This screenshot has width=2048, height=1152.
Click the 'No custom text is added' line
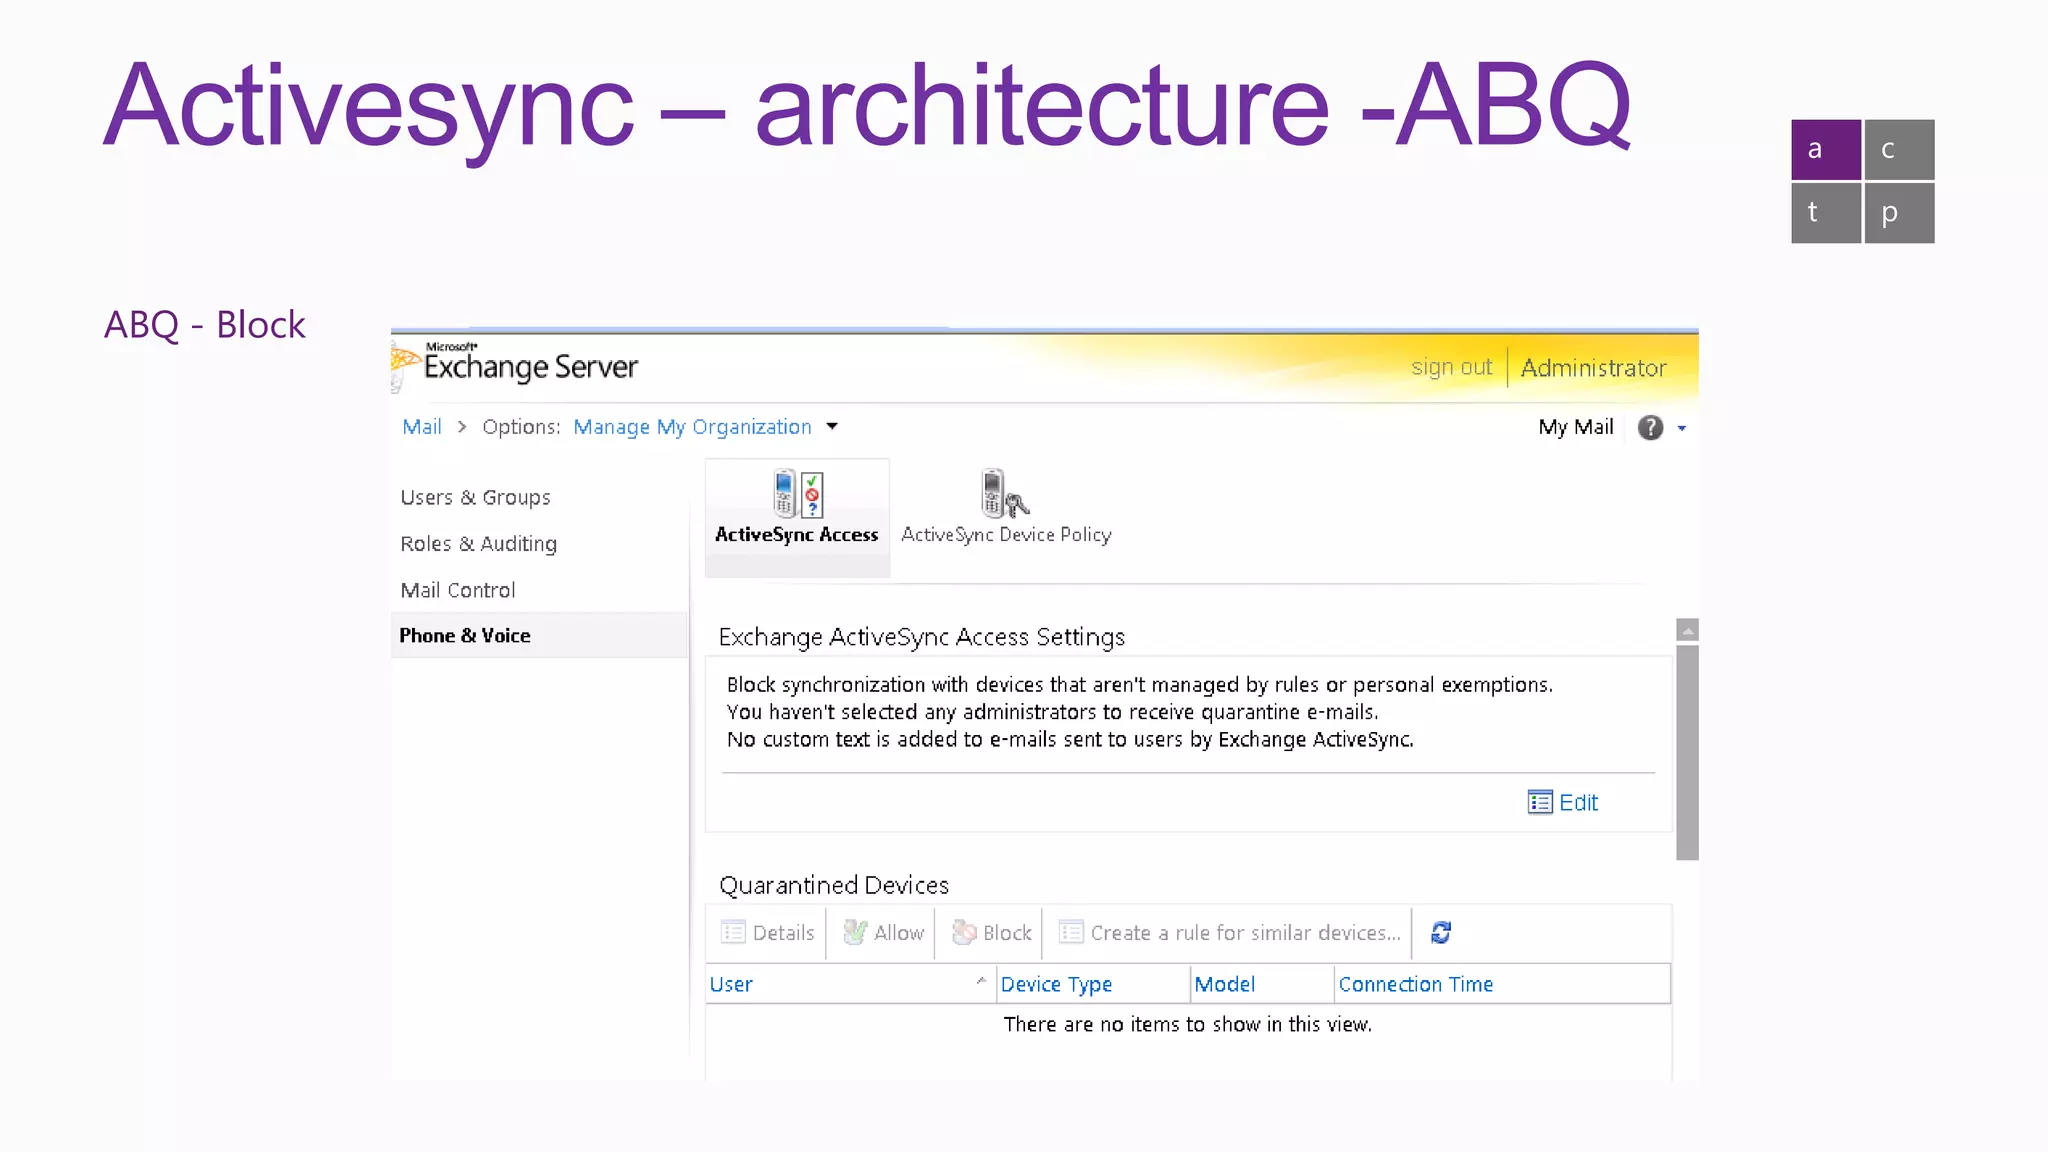click(1070, 740)
